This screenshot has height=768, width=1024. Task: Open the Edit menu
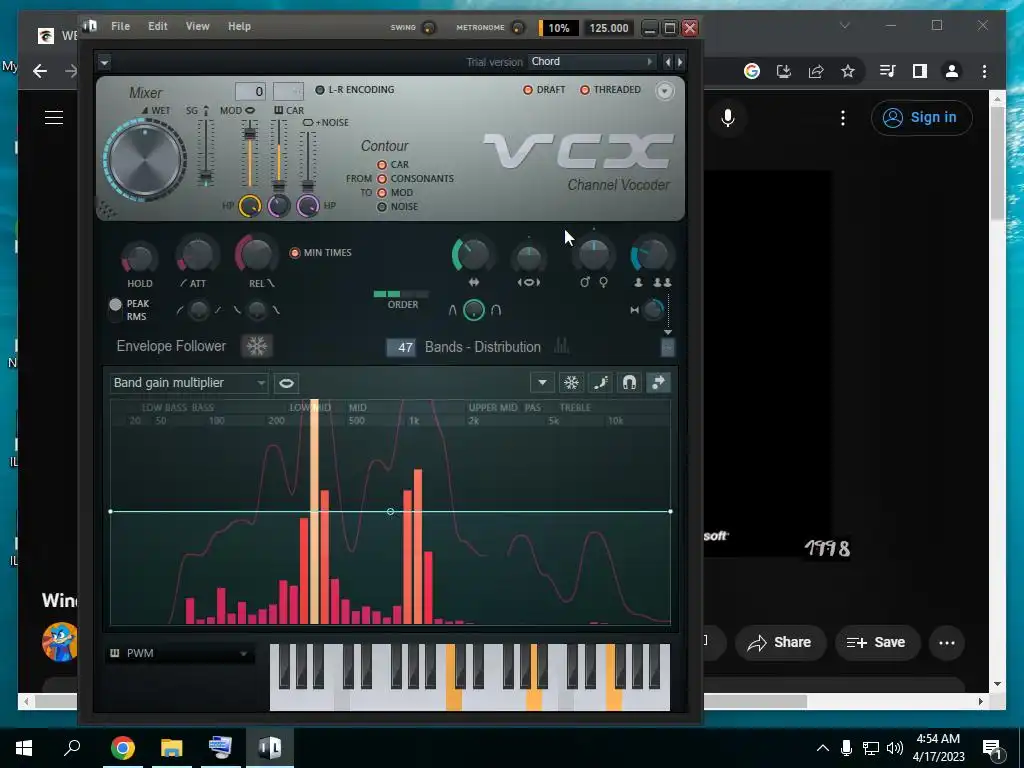tap(157, 26)
